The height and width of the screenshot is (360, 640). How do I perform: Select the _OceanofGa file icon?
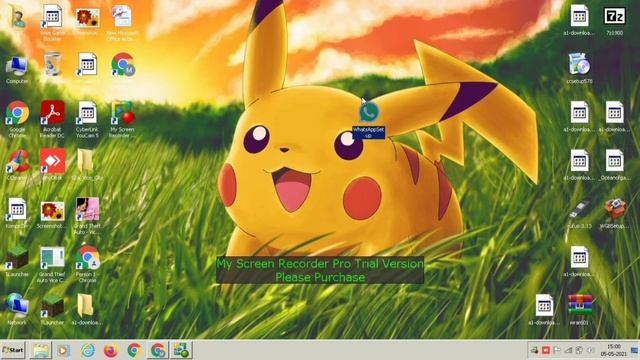click(x=614, y=164)
